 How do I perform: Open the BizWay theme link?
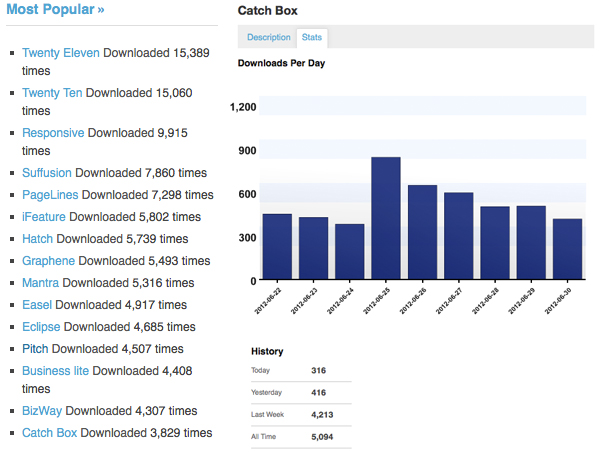click(42, 411)
